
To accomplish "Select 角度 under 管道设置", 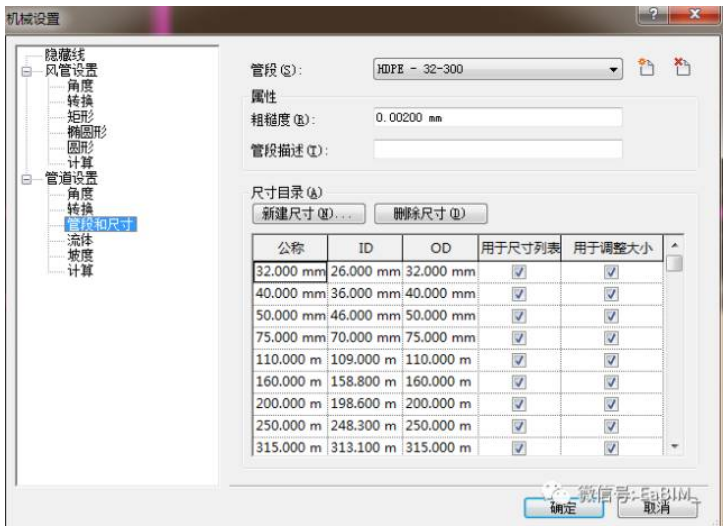I will [80, 193].
